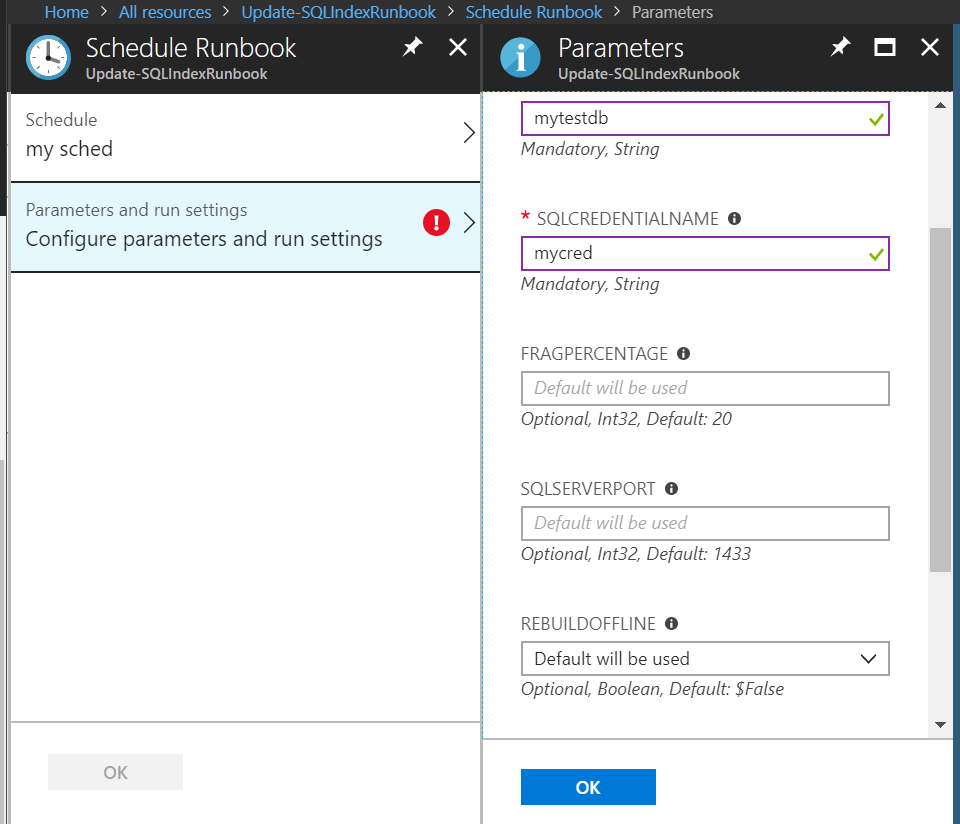The image size is (960, 824).
Task: Click the Schedule Runbook clock icon
Action: pyautogui.click(x=48, y=58)
